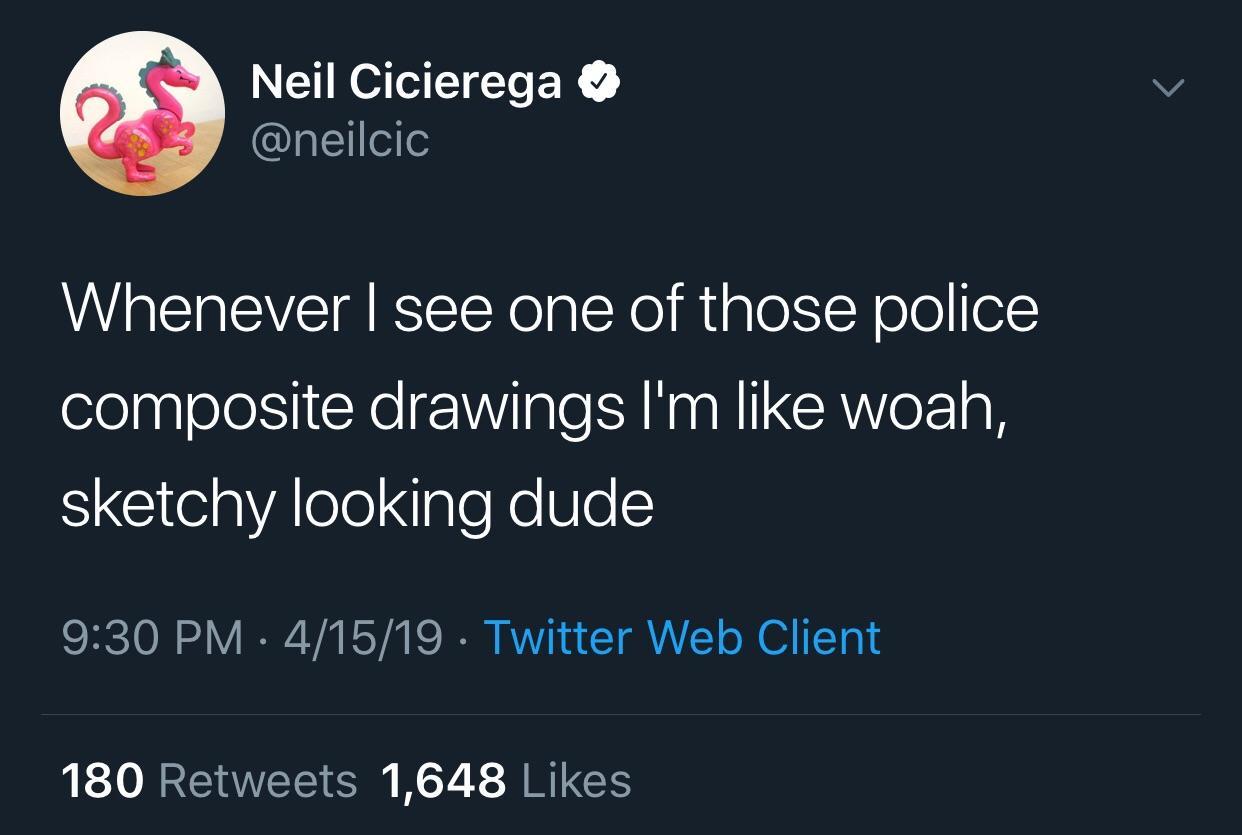This screenshot has height=835, width=1242.
Task: Click the 4/15/19 tweet date
Action: 363,638
